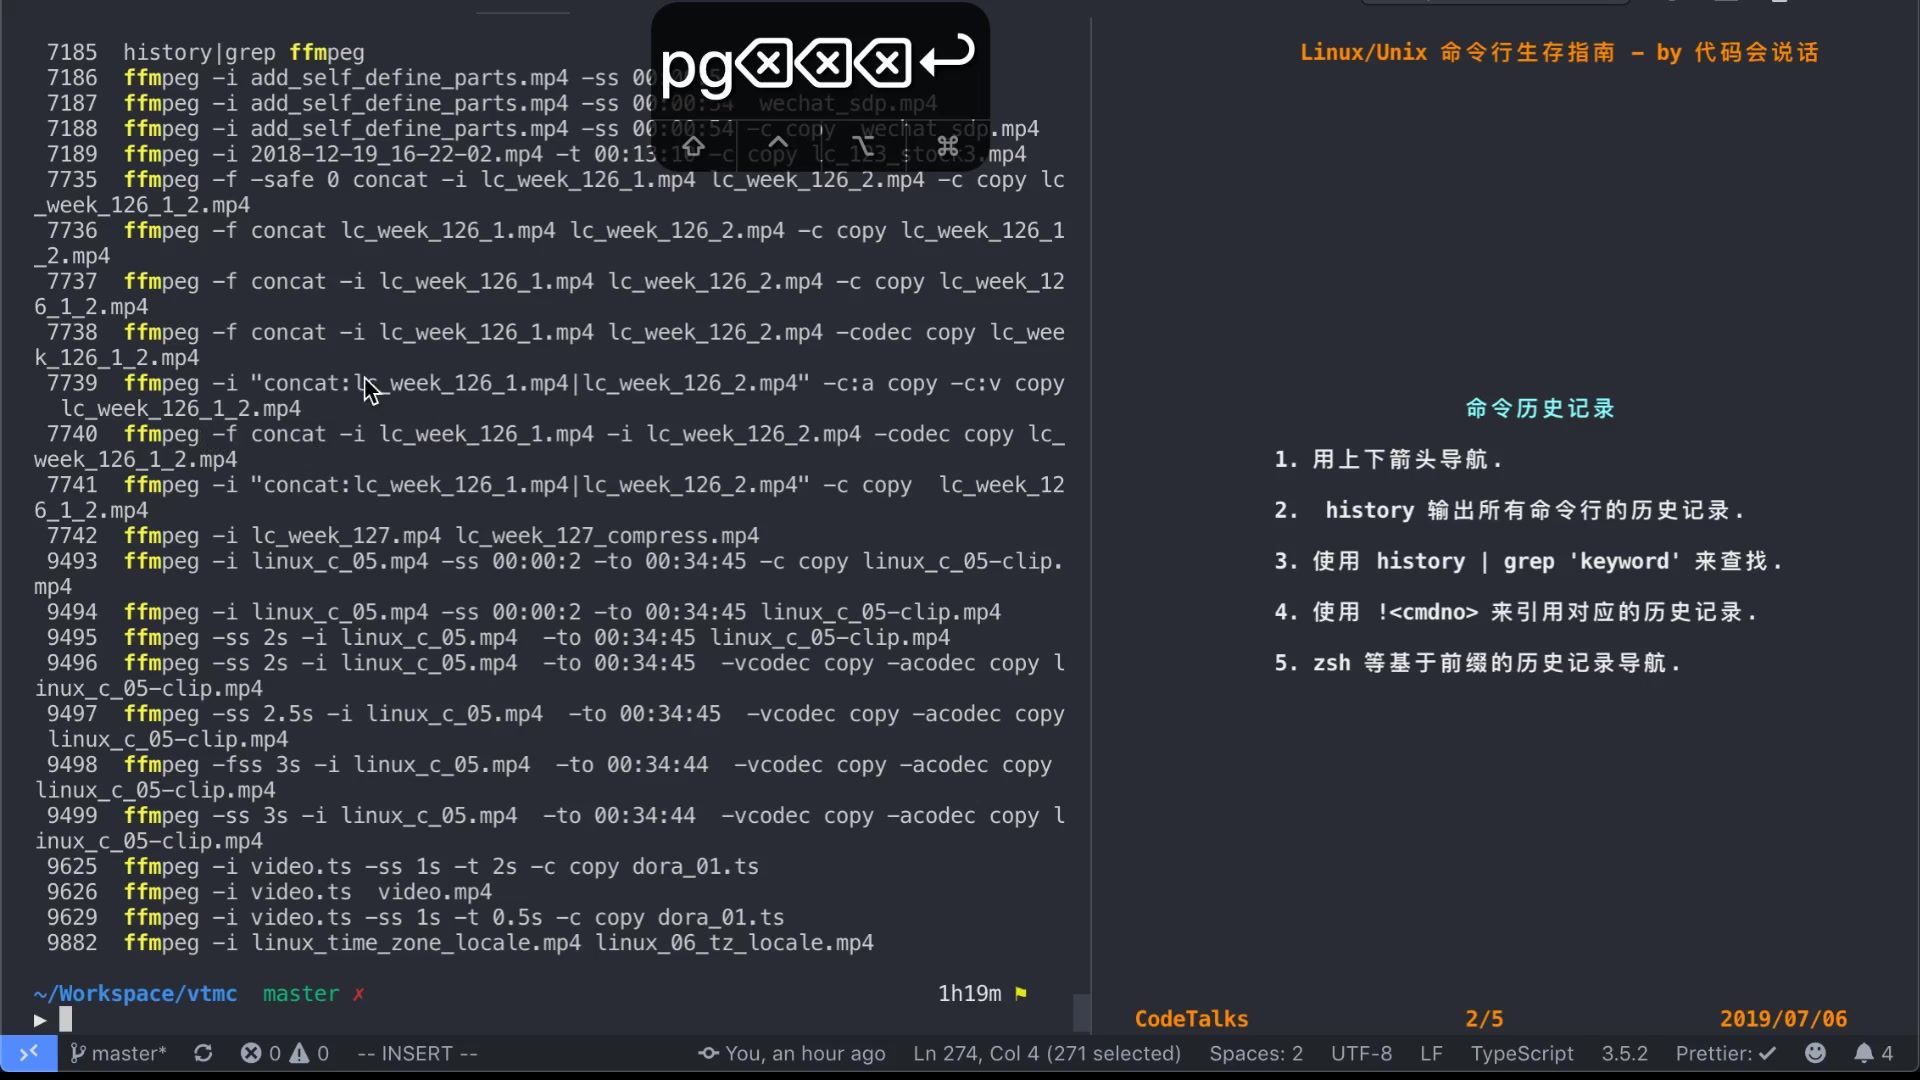Click history entry 7742 lc_week_127_compress.mp4
The image size is (1920, 1080).
click(x=402, y=536)
